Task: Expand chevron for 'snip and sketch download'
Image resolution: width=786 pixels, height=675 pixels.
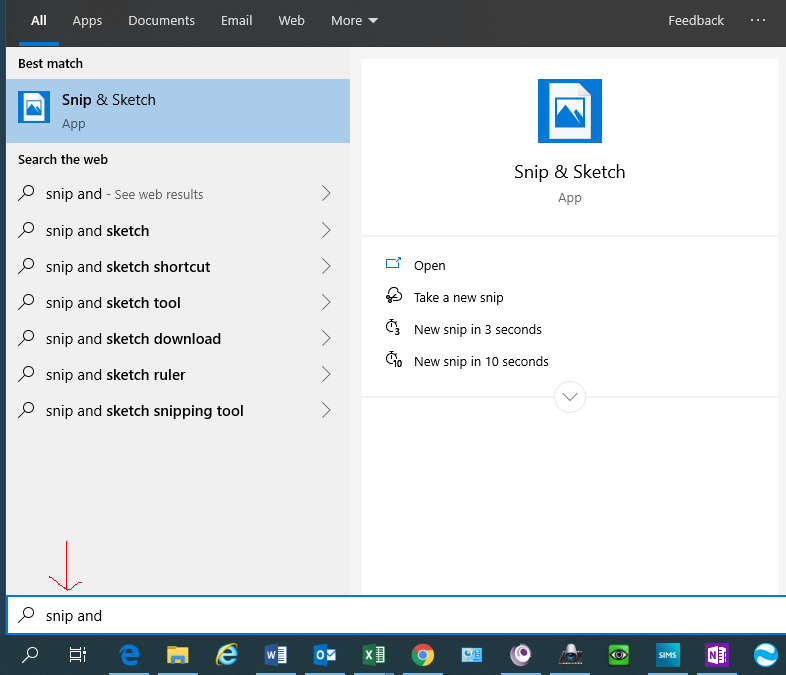Action: (326, 338)
